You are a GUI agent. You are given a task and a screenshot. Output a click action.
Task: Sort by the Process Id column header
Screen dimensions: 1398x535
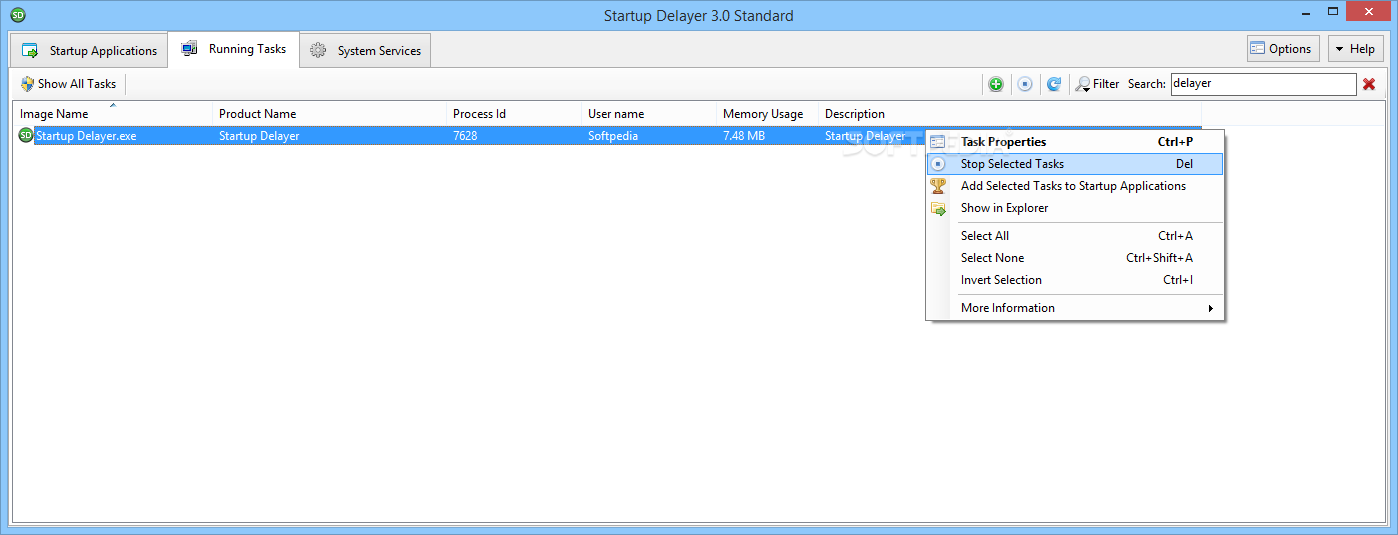[x=514, y=114]
